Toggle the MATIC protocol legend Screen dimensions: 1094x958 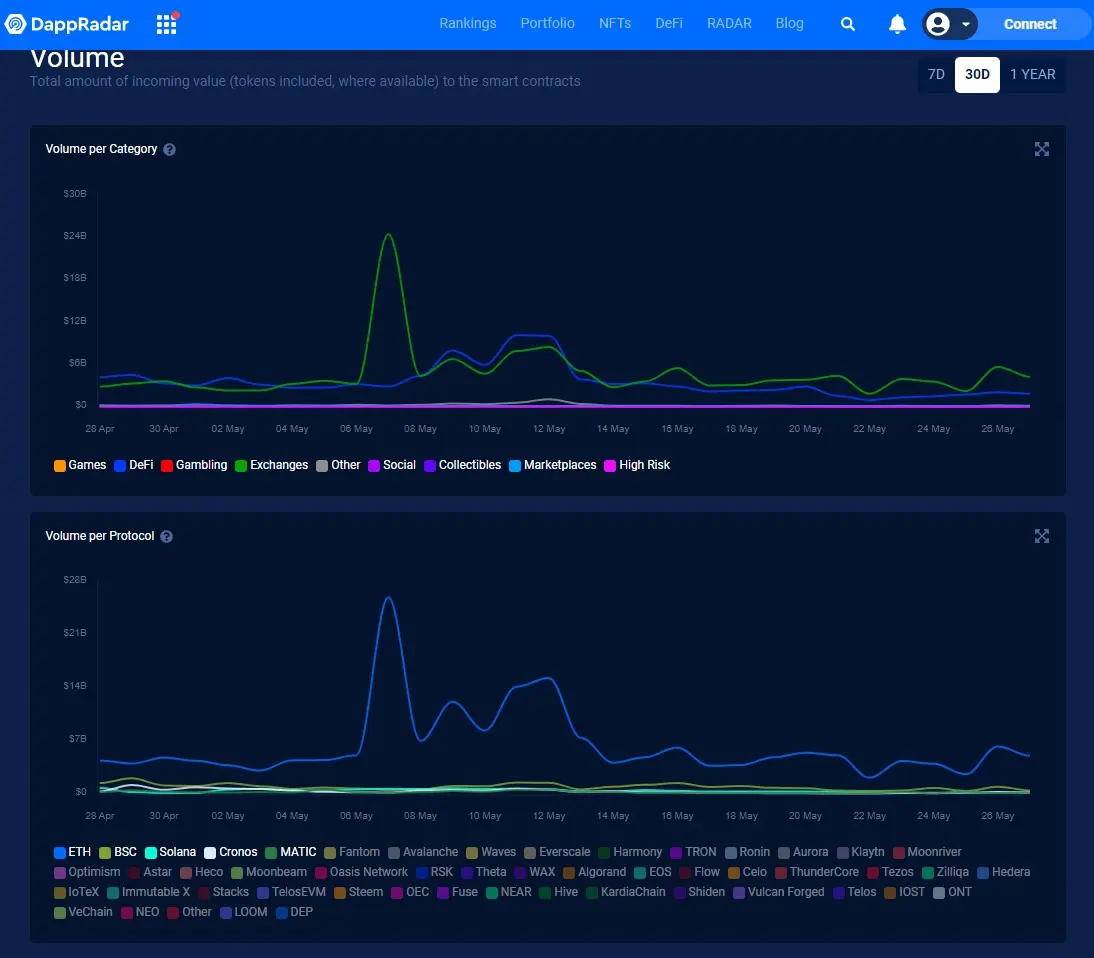pos(291,853)
